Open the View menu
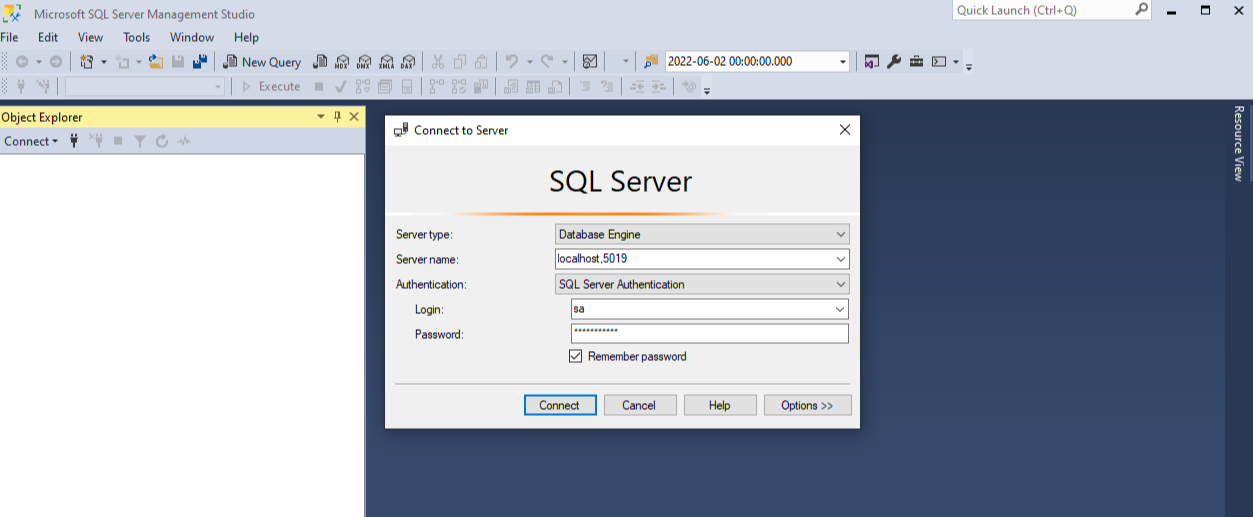 click(x=90, y=37)
